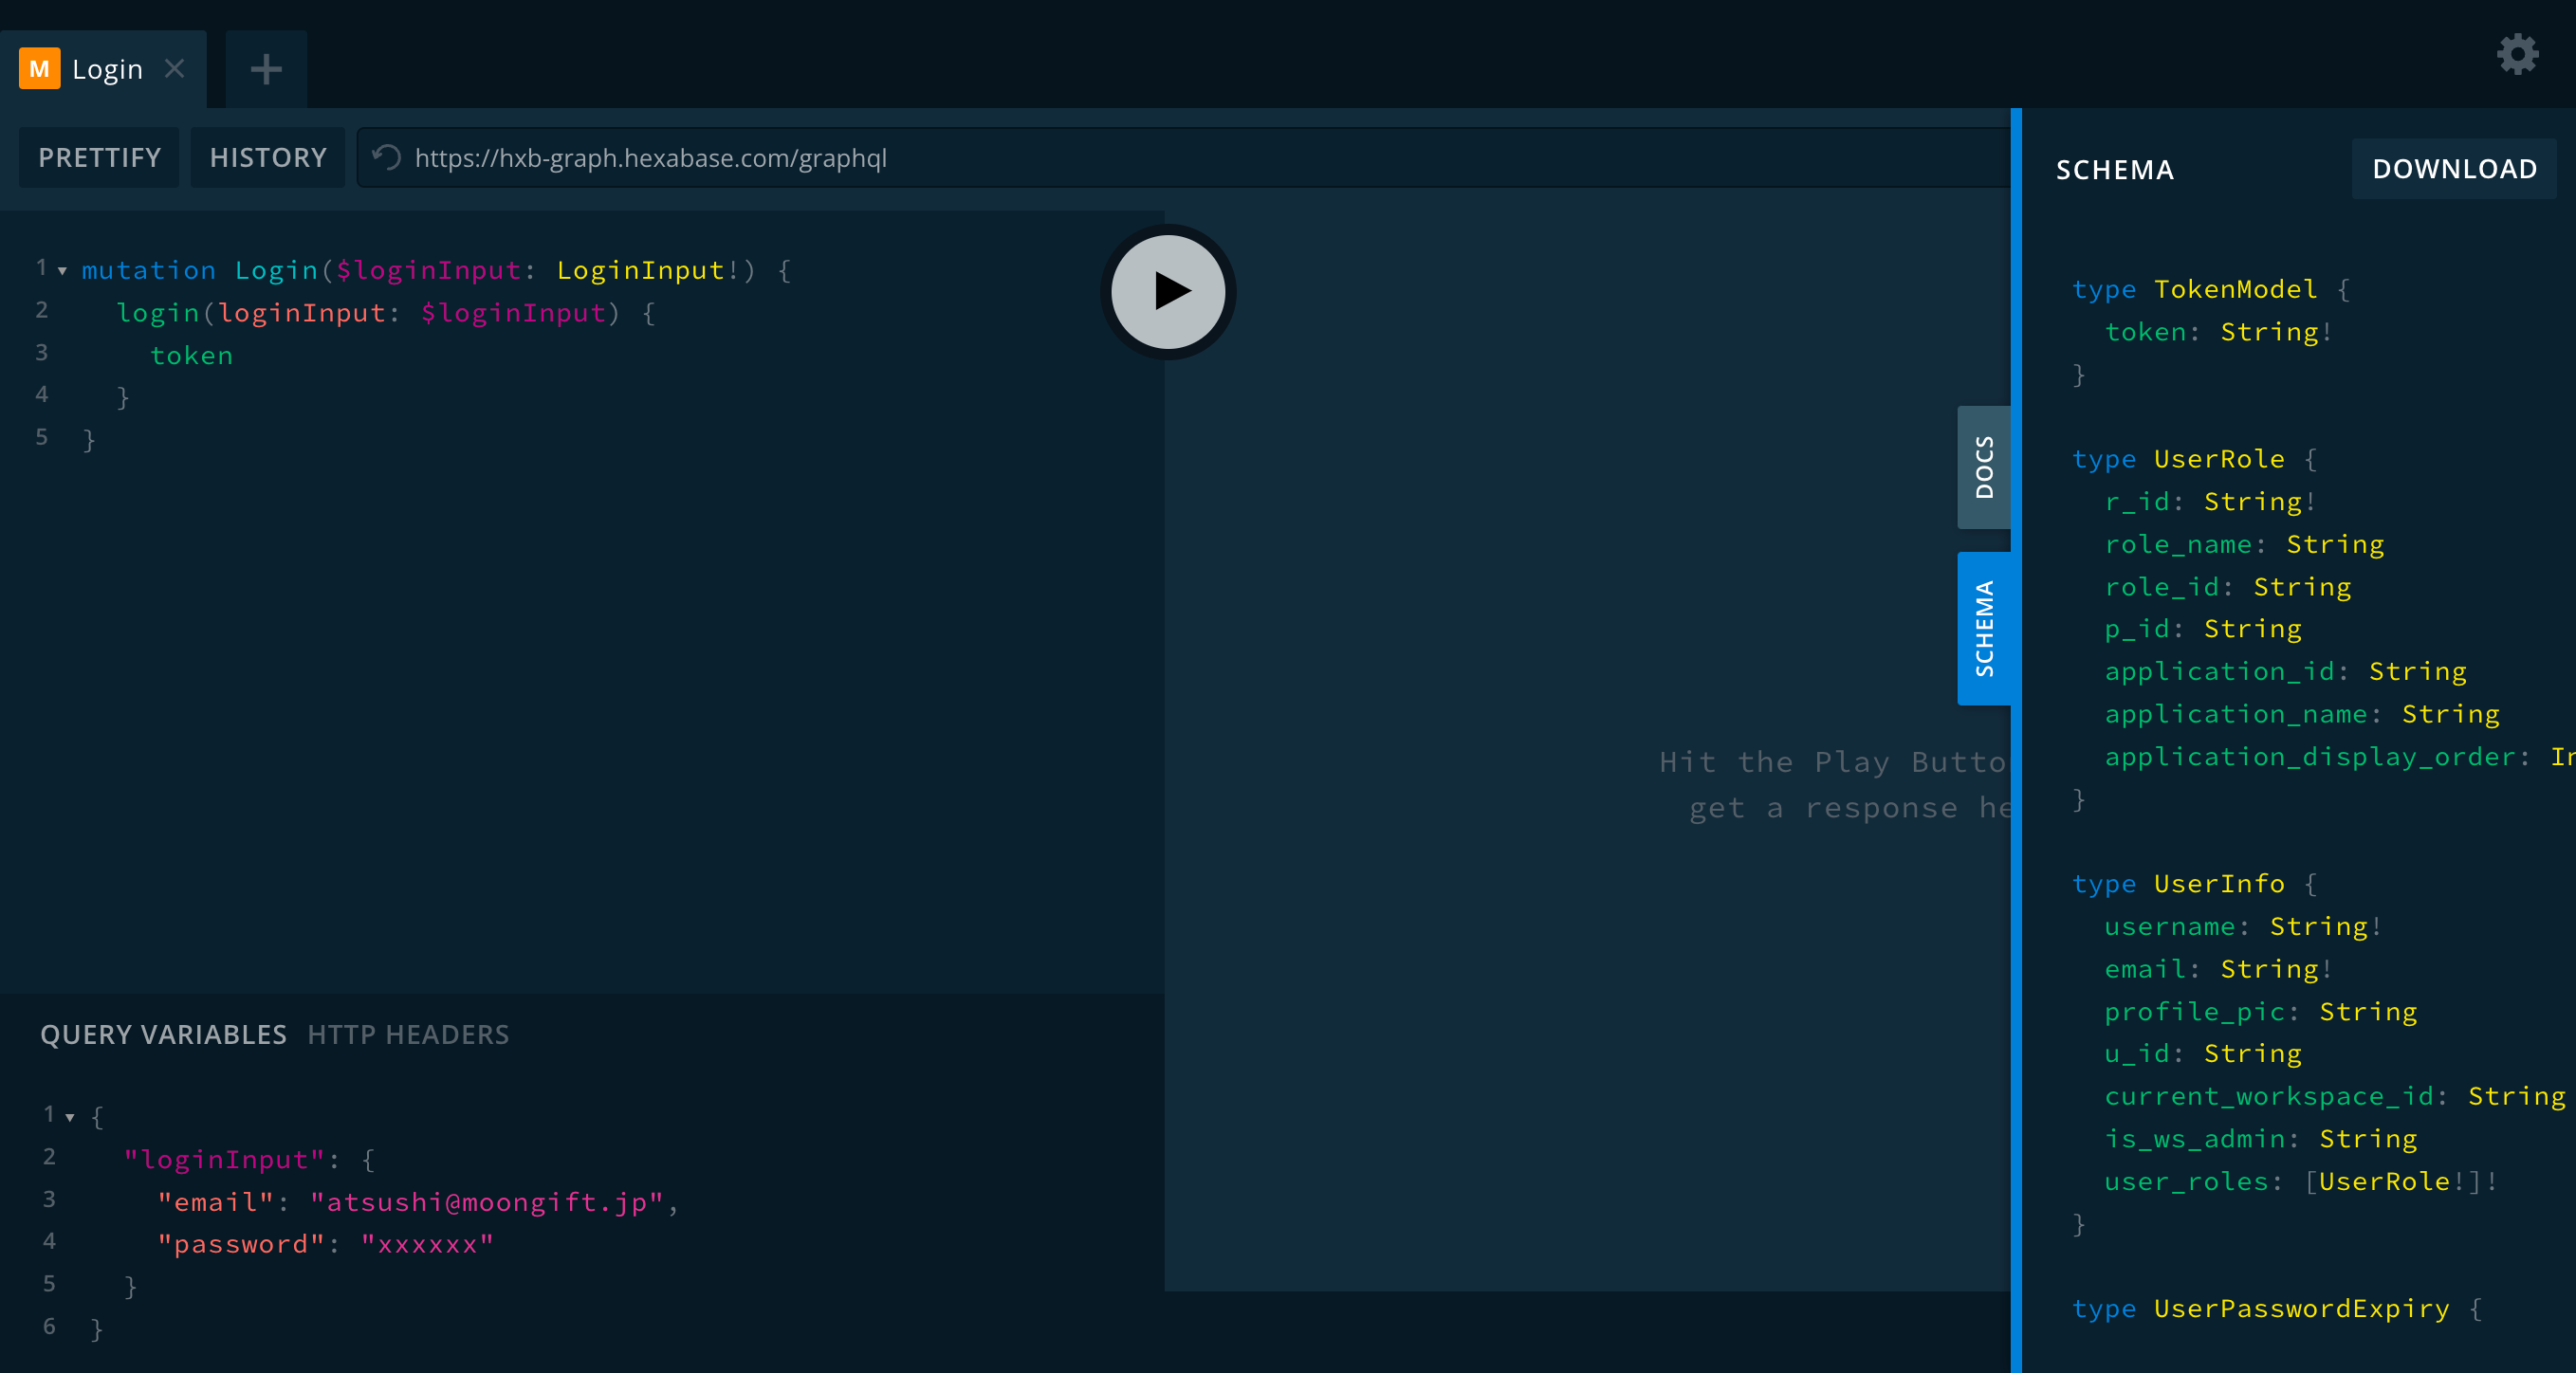Click the token field in query editor

pyautogui.click(x=191, y=356)
